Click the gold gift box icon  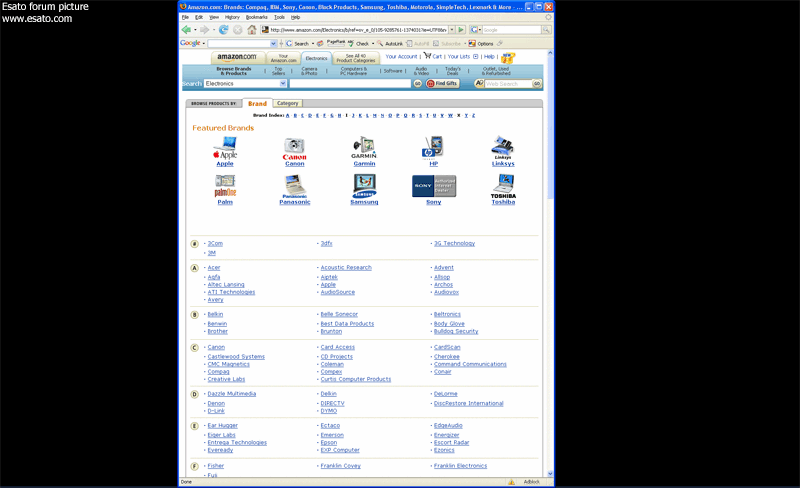[508, 58]
